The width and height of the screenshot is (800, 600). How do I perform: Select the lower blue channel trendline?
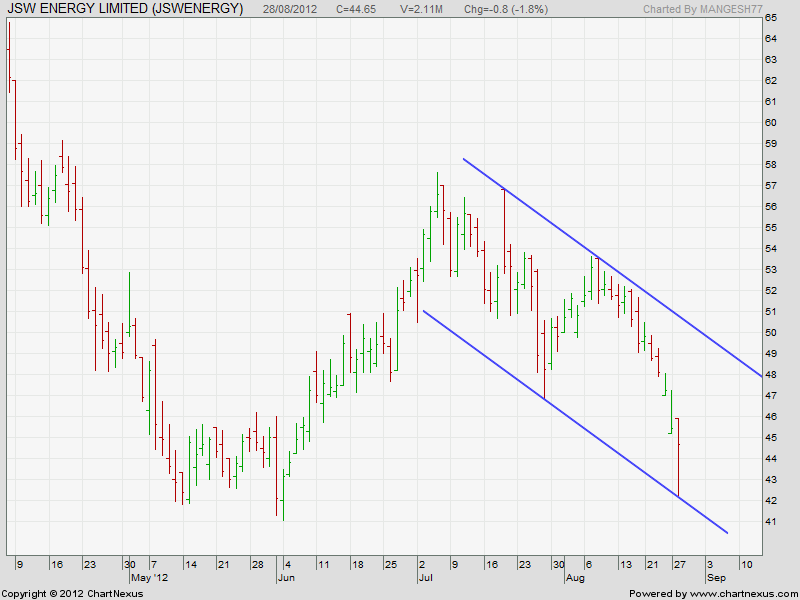(576, 422)
